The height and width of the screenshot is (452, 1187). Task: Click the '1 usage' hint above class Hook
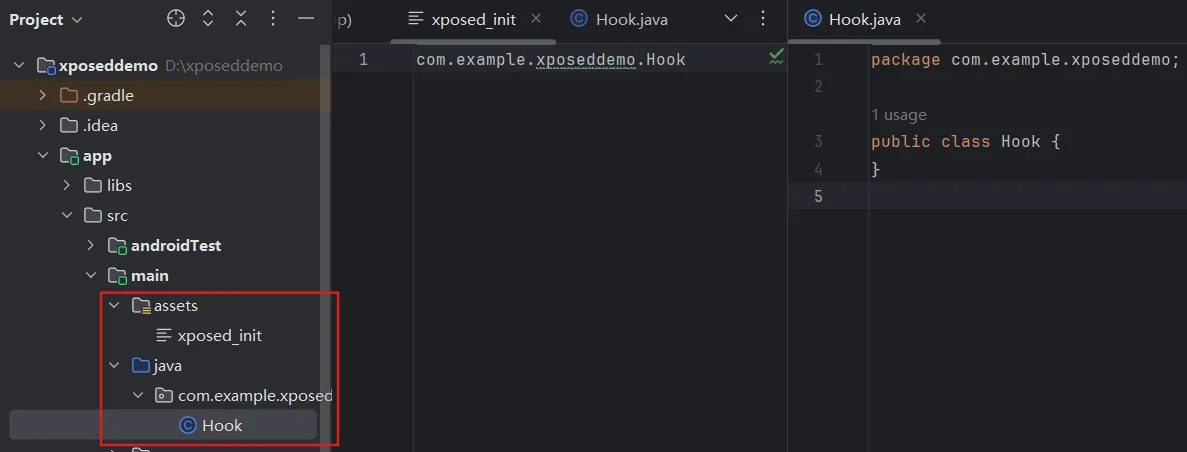pyautogui.click(x=898, y=115)
